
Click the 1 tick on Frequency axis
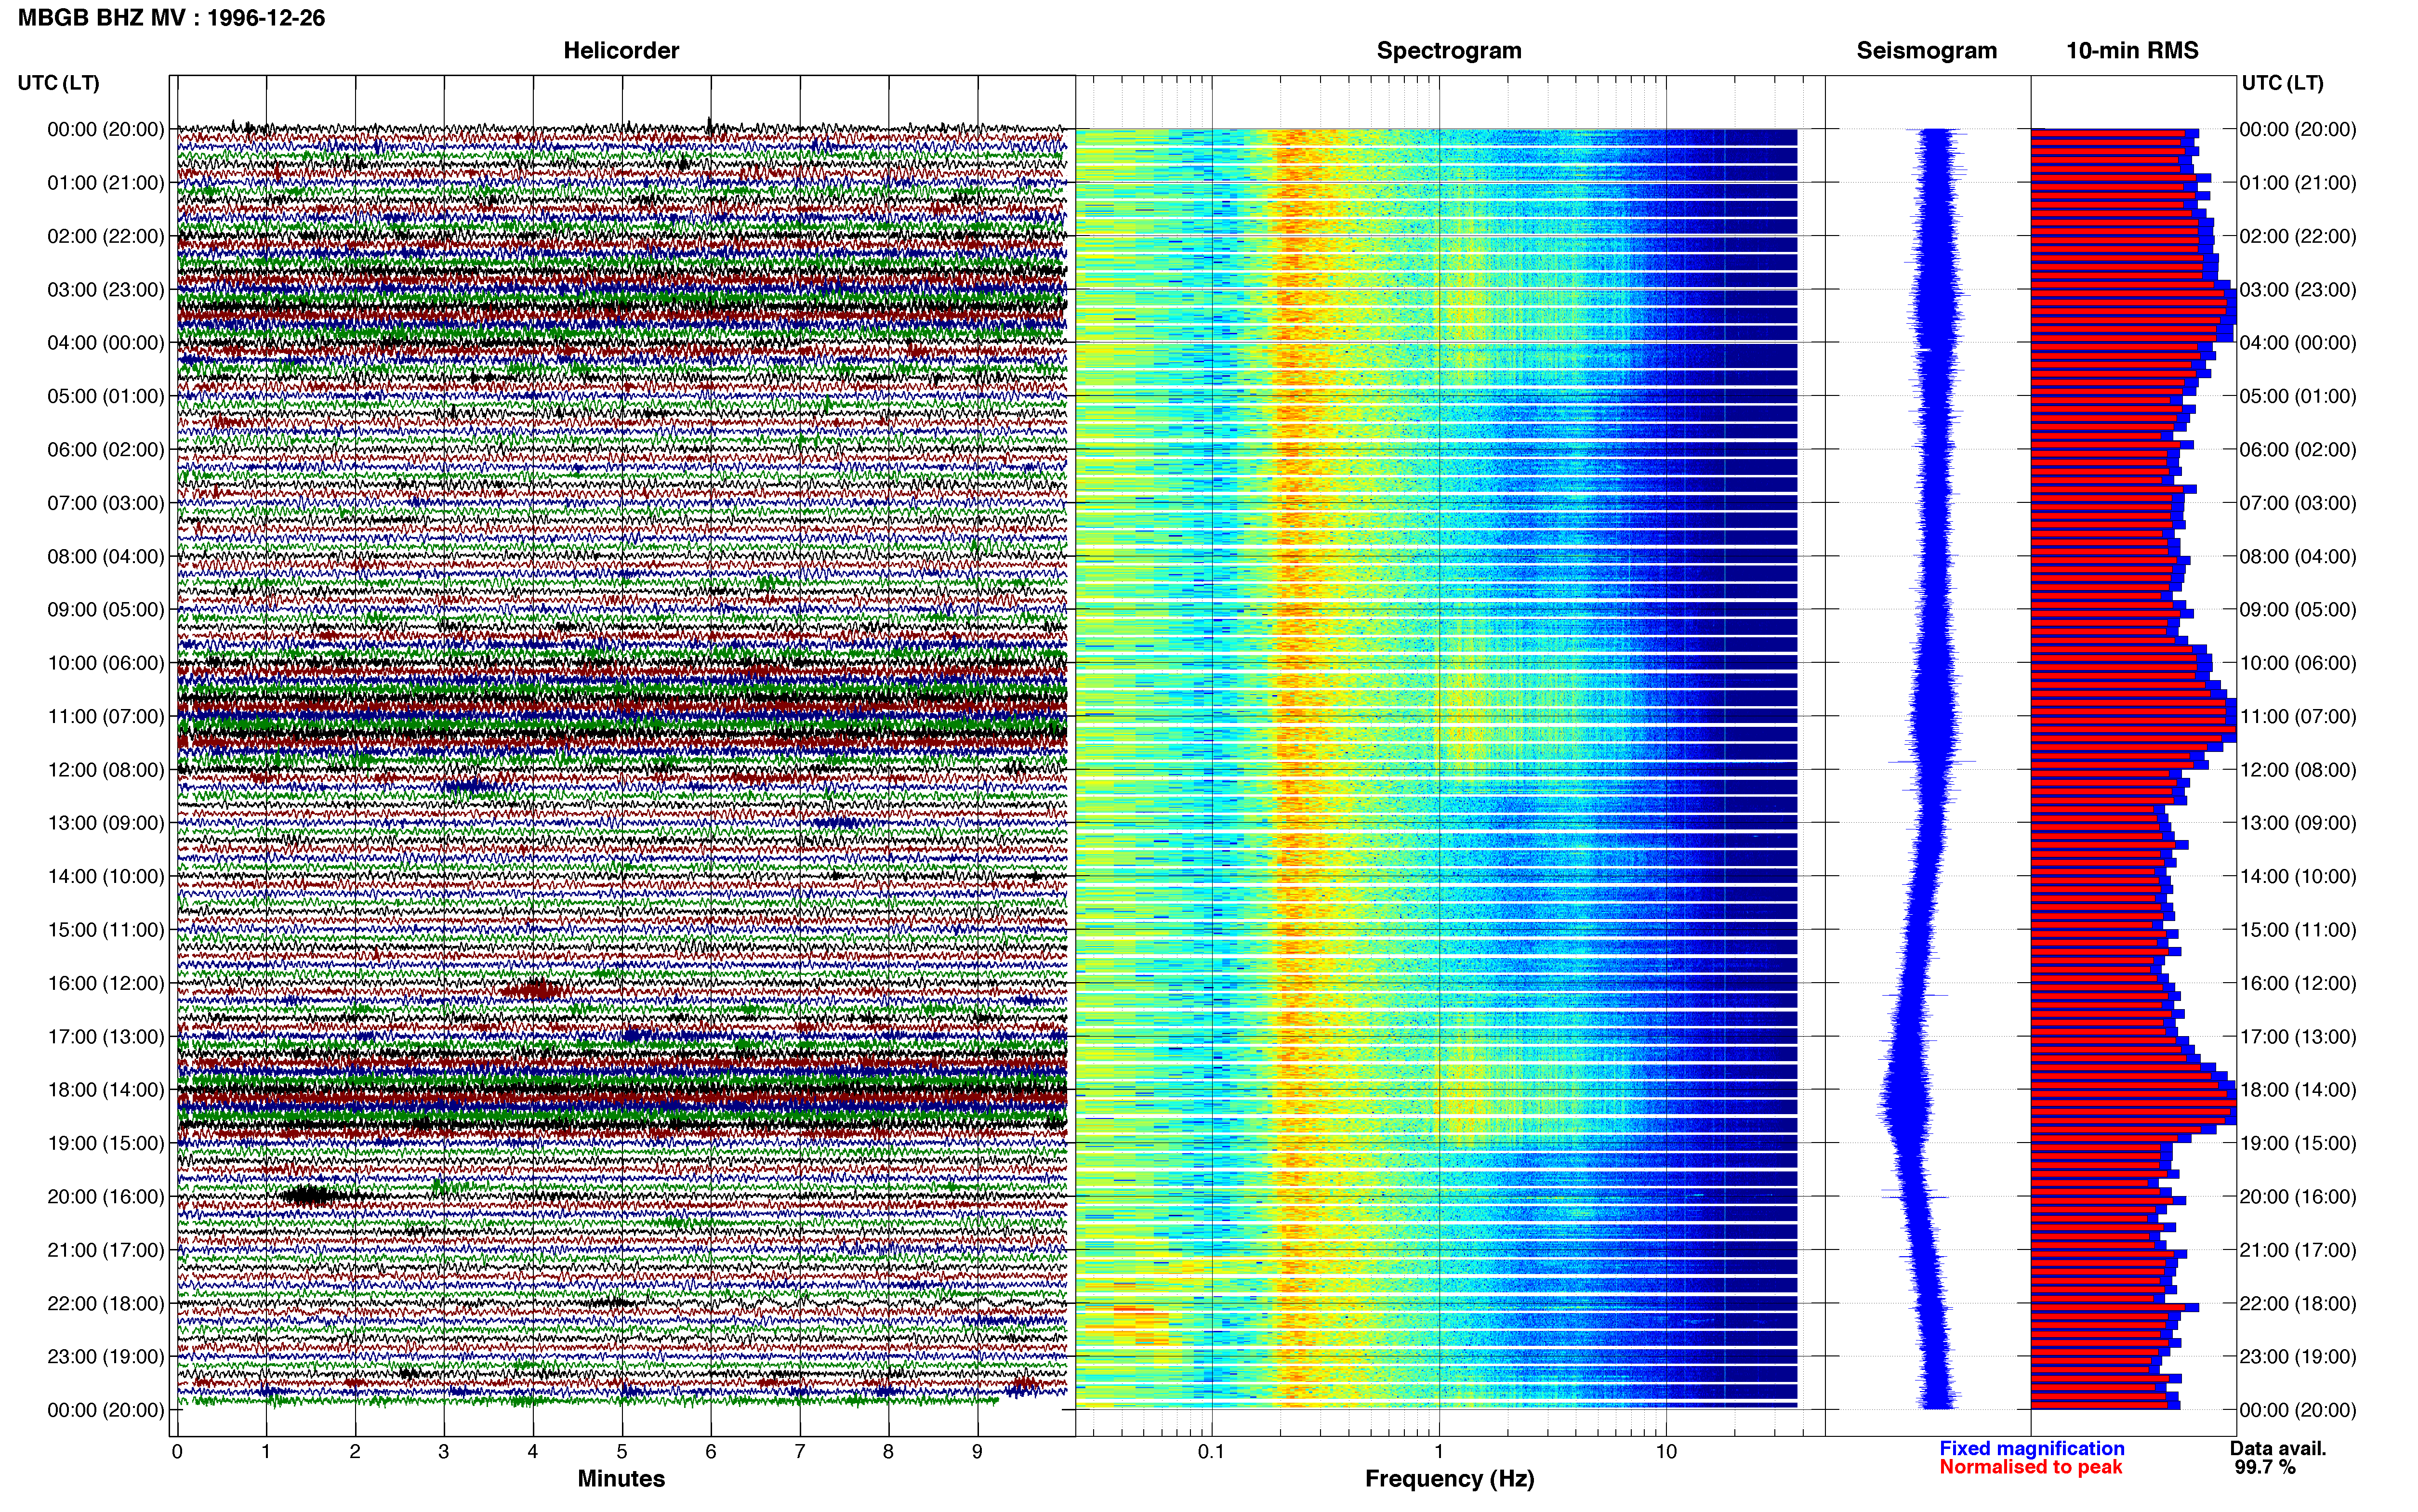click(x=1439, y=1451)
